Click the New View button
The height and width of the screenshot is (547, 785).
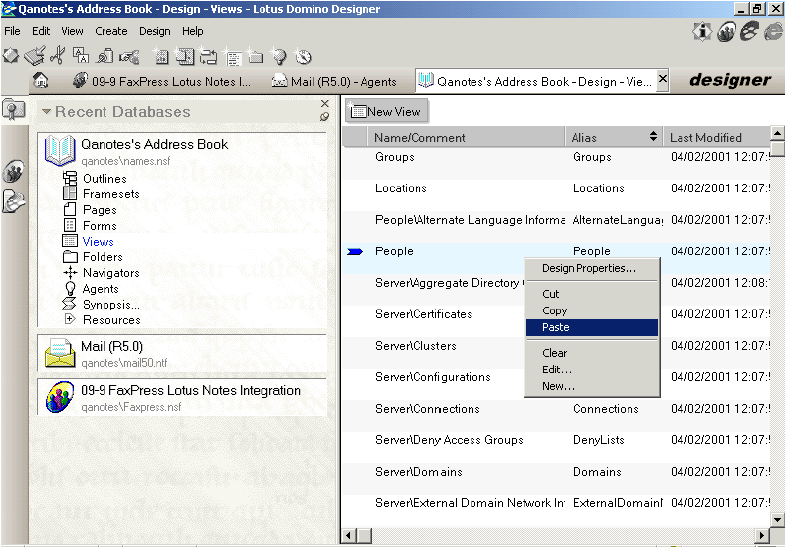coord(386,111)
